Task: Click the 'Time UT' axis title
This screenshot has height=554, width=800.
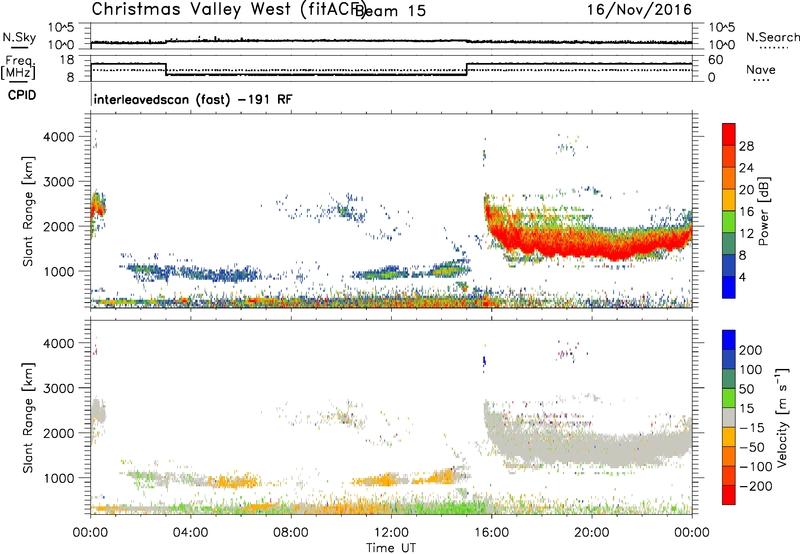Action: click(391, 548)
